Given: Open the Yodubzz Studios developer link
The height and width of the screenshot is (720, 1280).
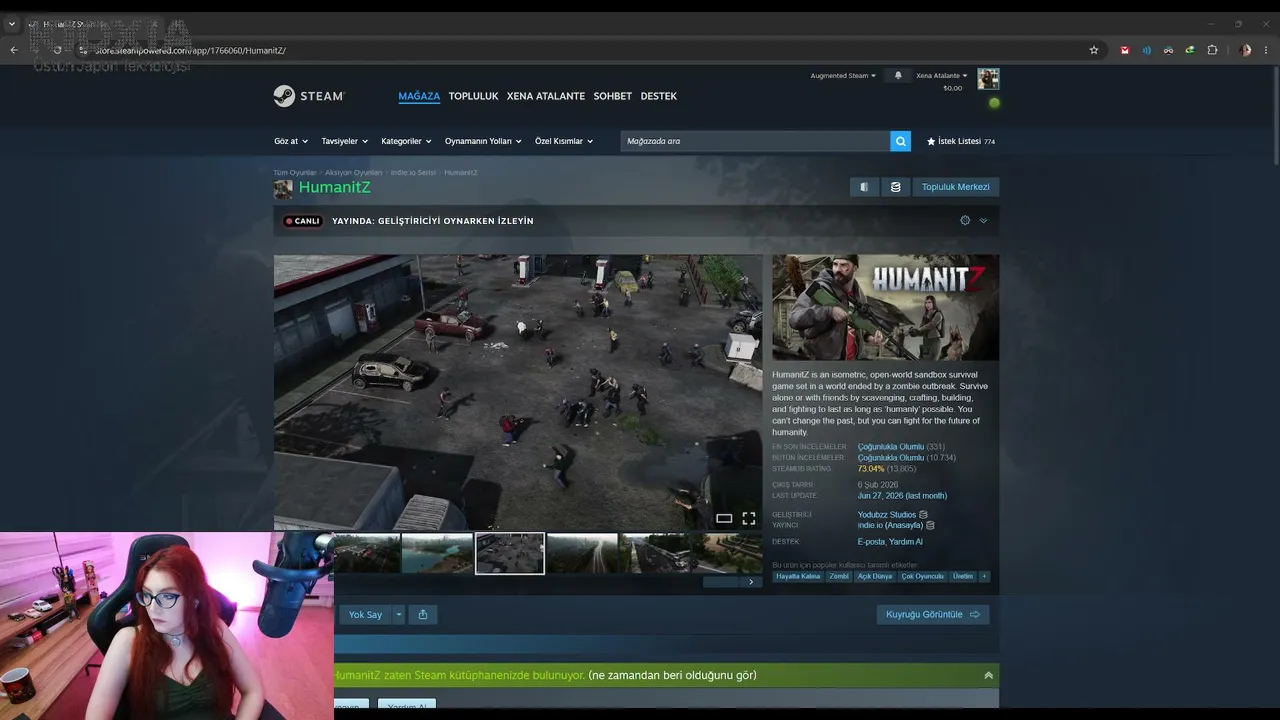Looking at the screenshot, I should (x=887, y=514).
